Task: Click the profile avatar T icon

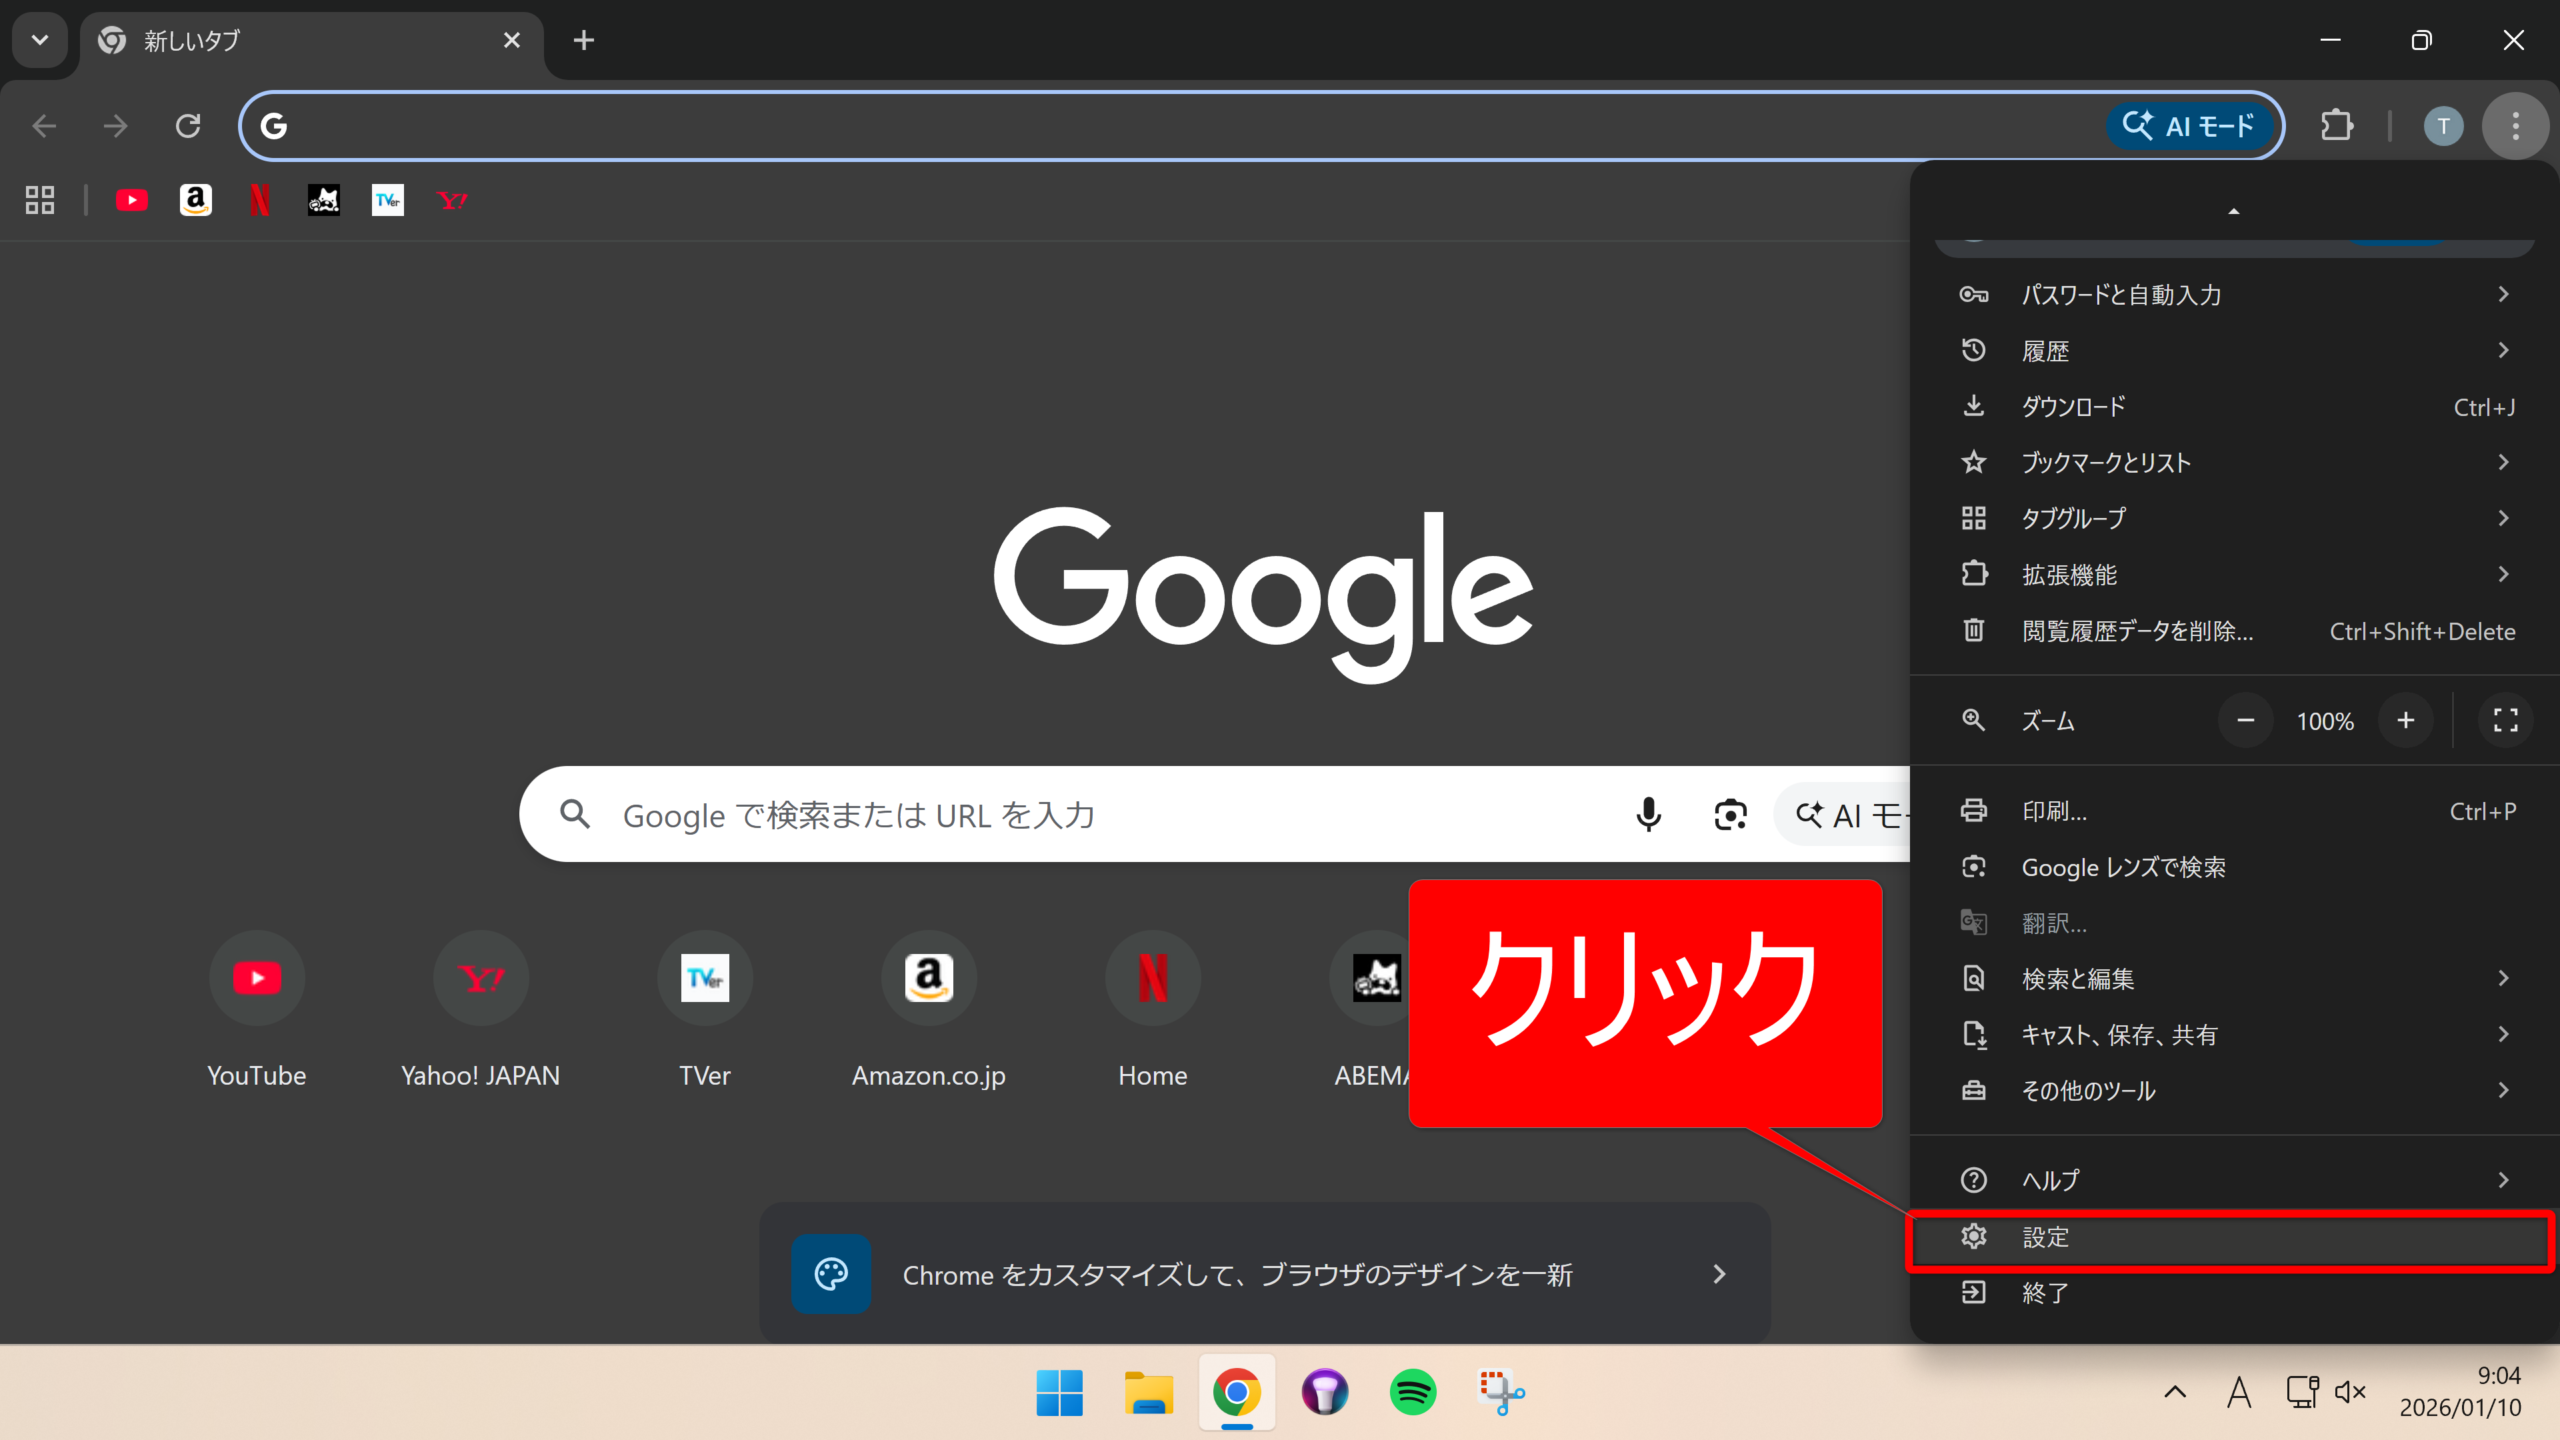Action: (x=2443, y=126)
